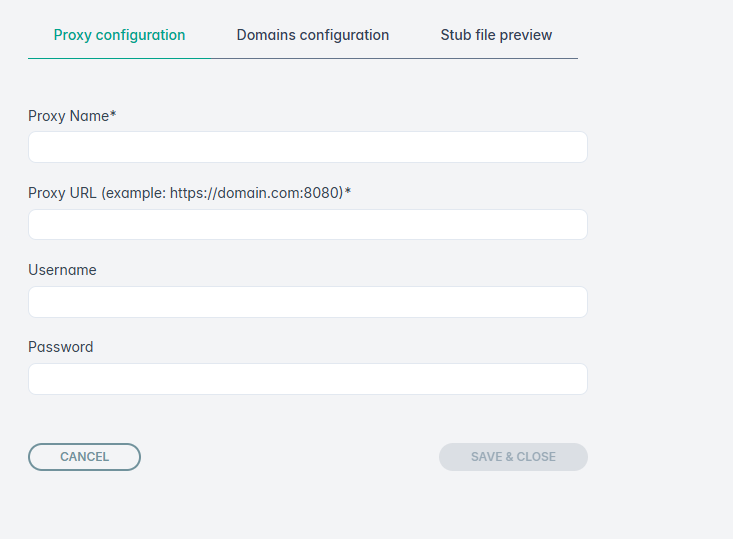
Task: Click the Password label above its field
Action: (60, 347)
